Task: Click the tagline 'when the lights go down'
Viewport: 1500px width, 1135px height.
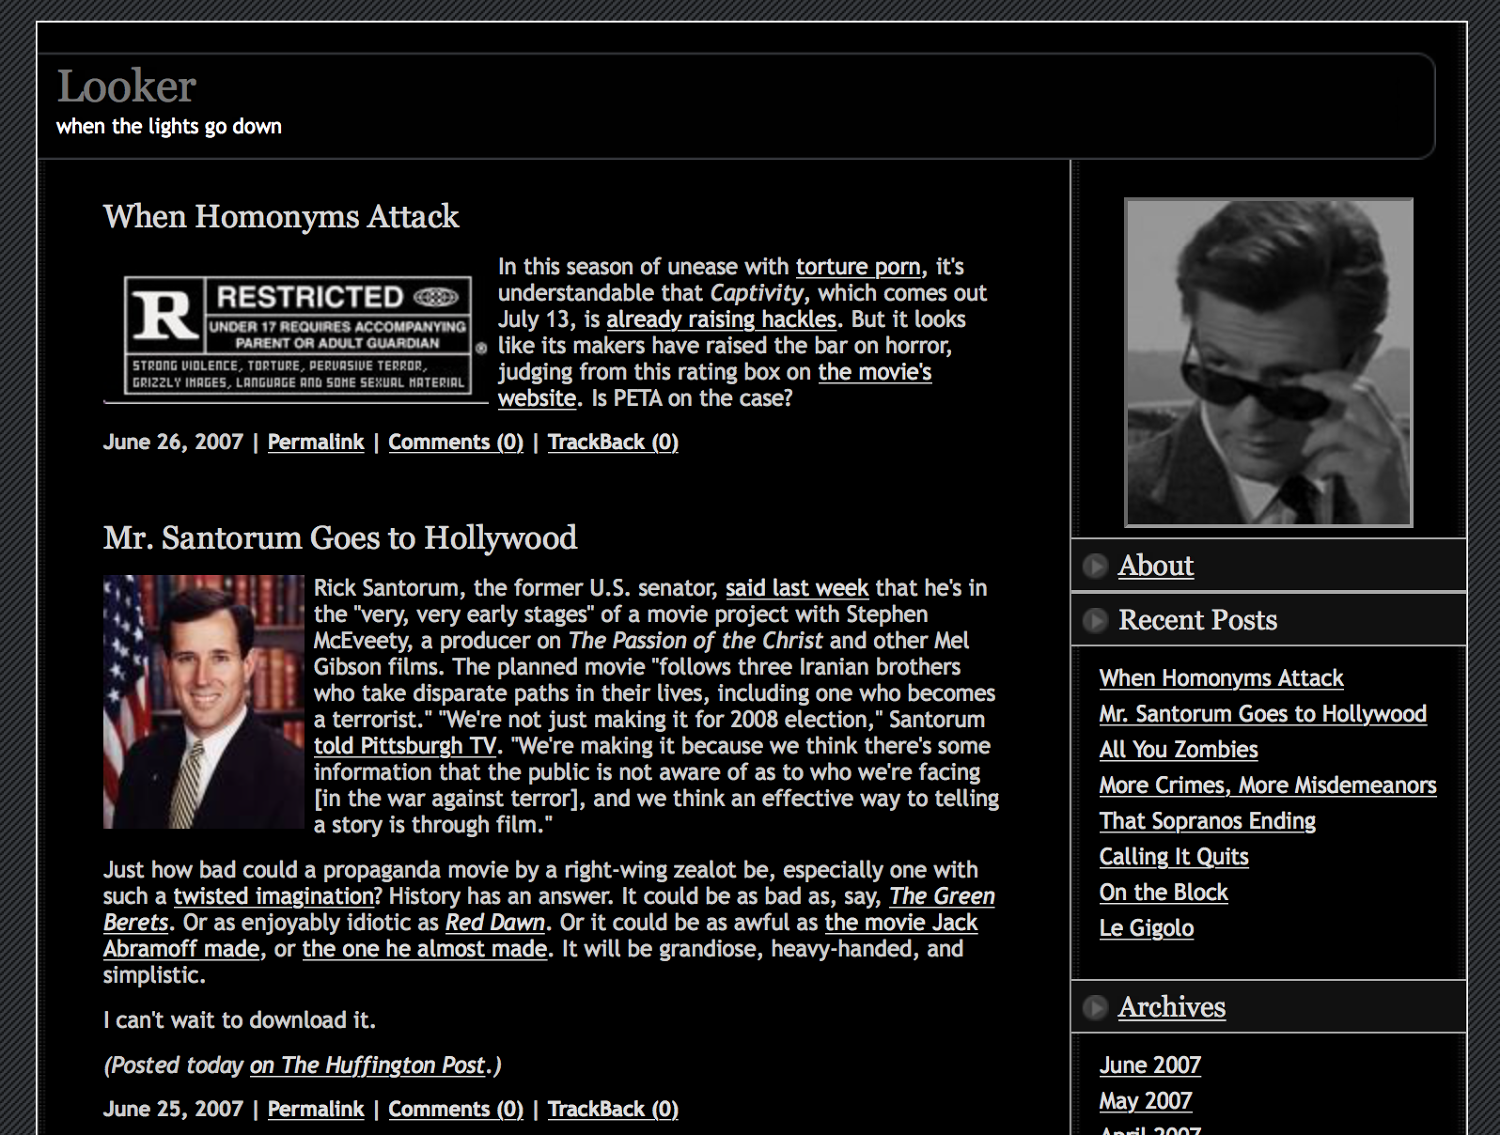Action: click(169, 127)
